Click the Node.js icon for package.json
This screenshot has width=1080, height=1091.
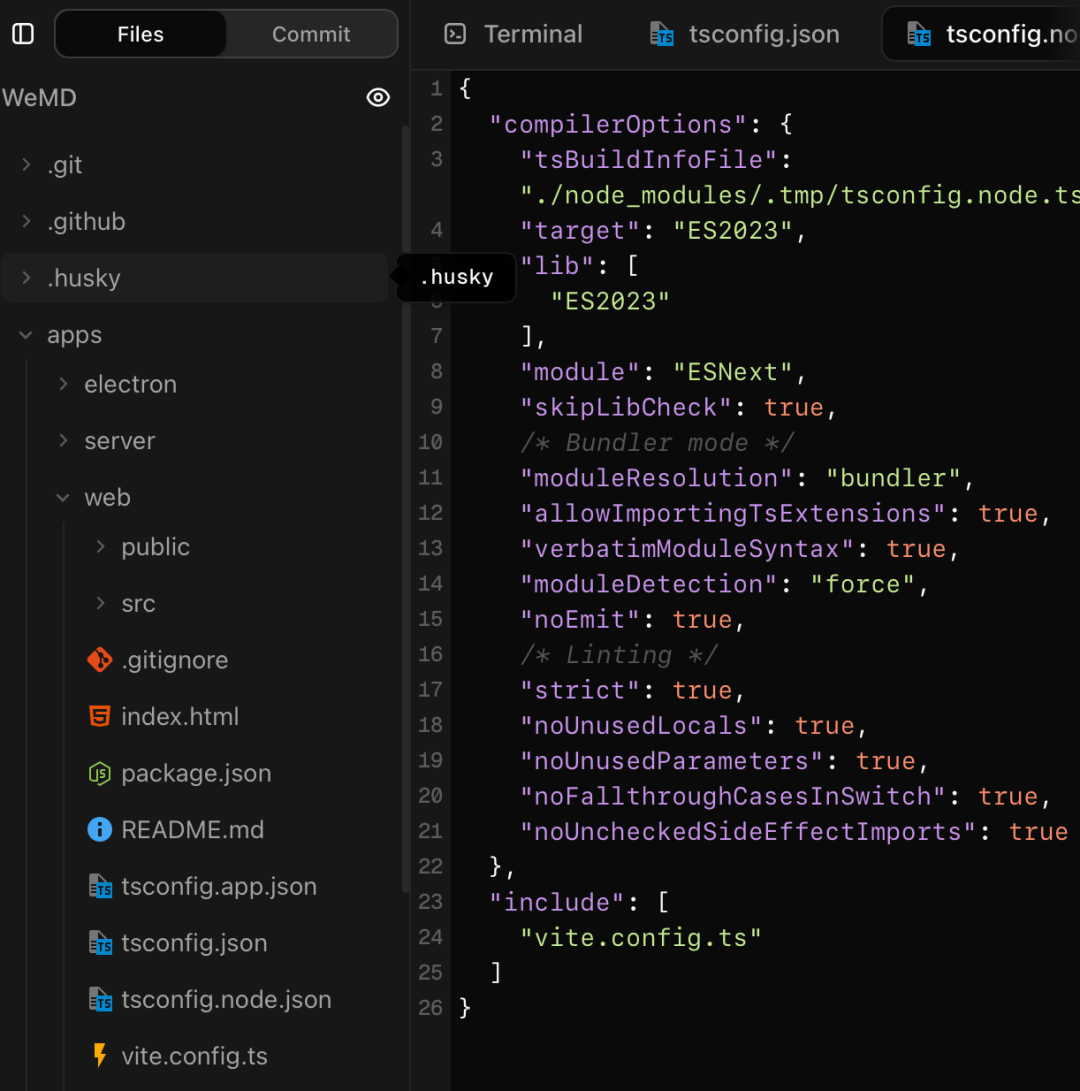[100, 773]
